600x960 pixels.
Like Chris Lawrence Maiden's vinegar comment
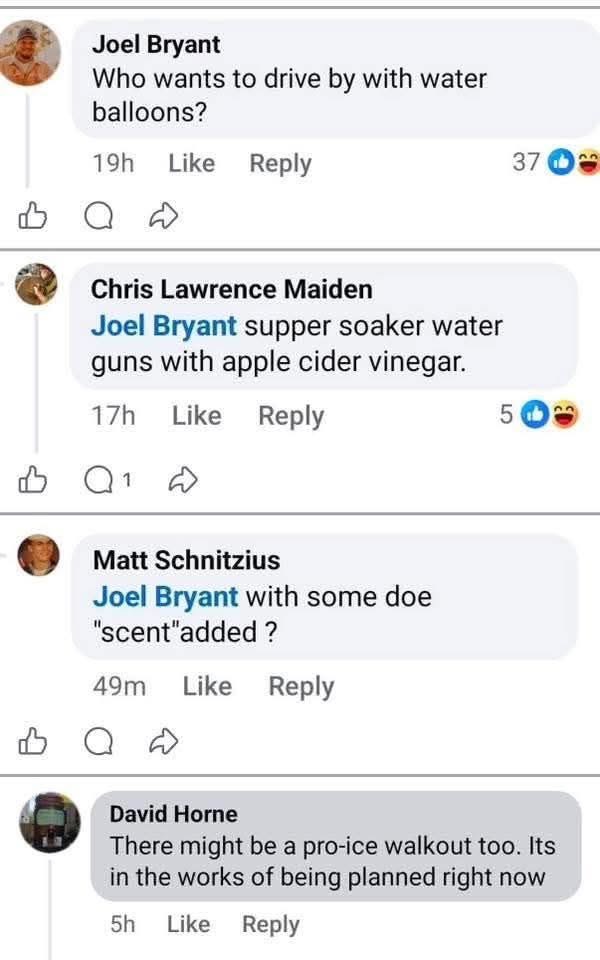pos(196,415)
